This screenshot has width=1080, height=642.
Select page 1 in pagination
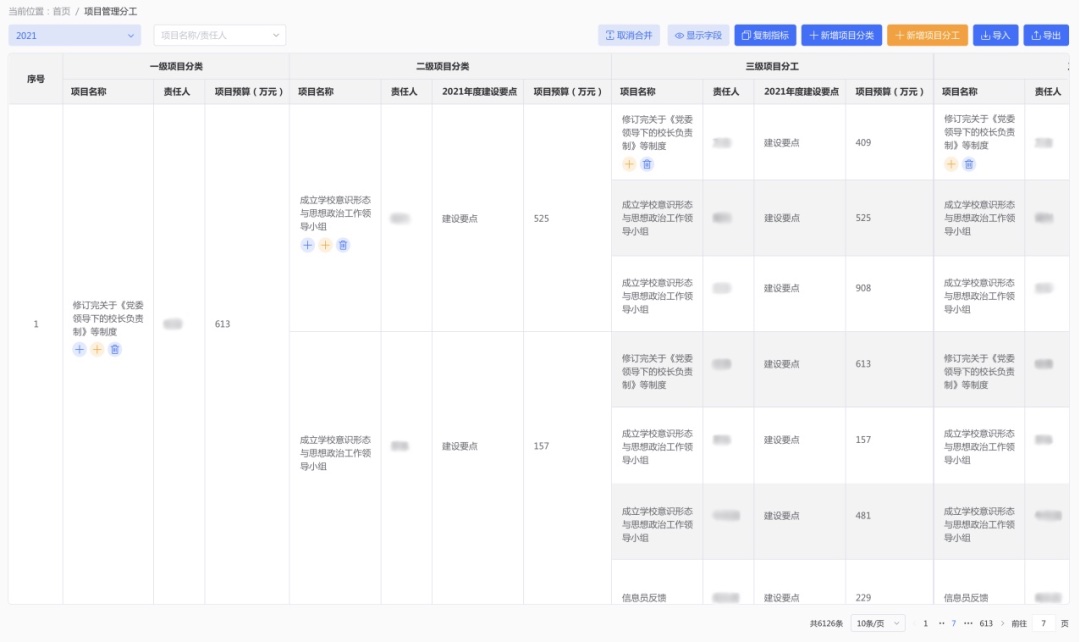point(925,623)
